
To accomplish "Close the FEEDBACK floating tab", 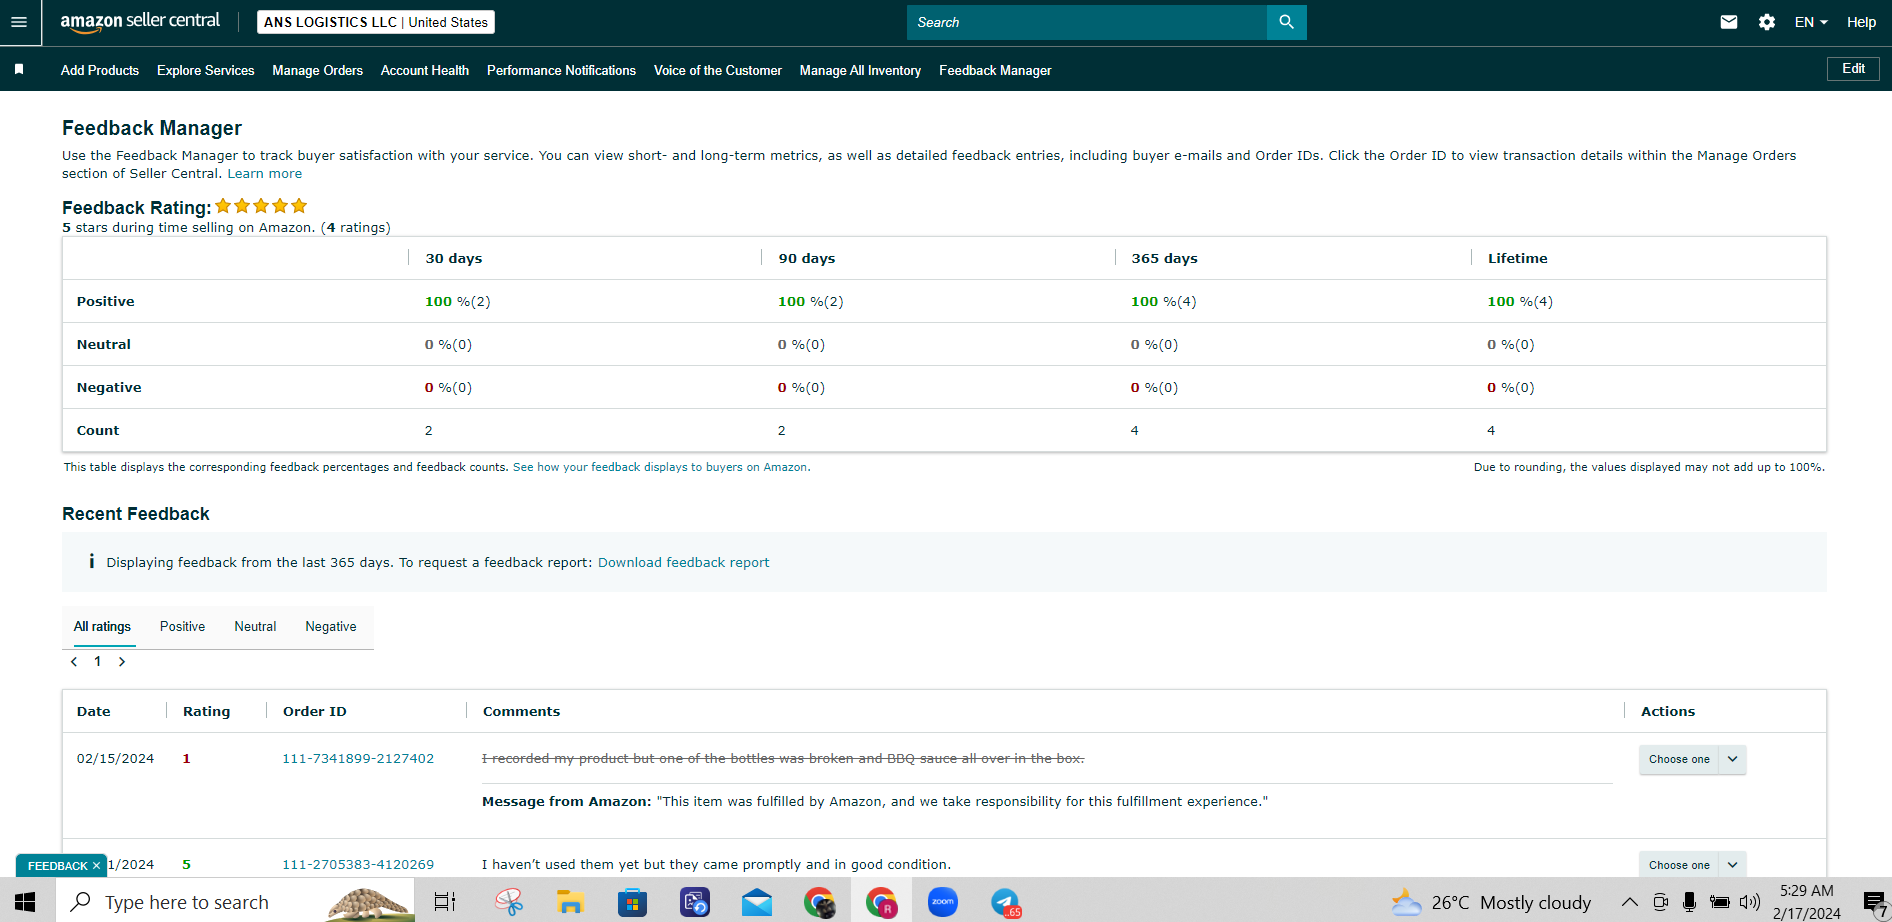I will click(x=96, y=866).
